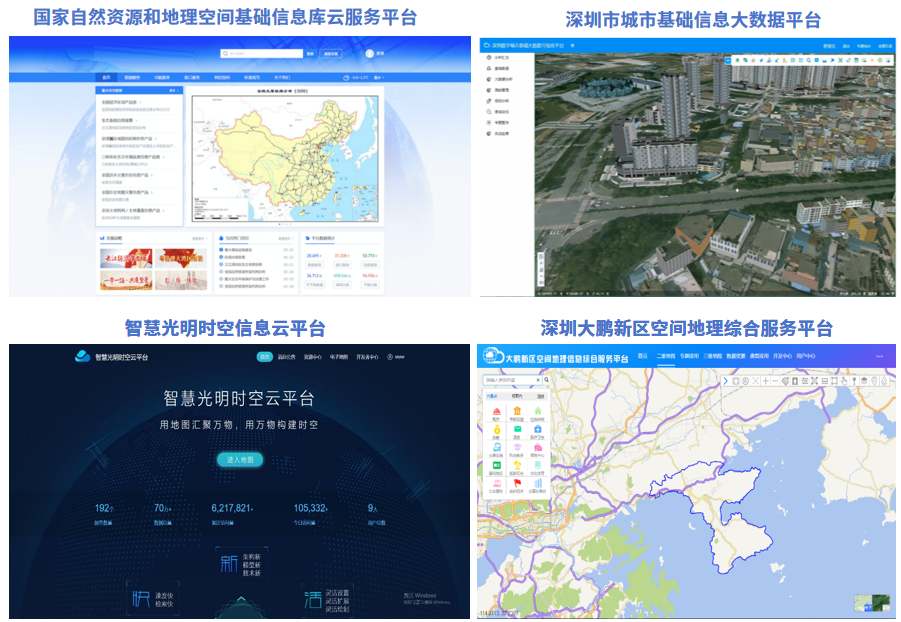
Task: Expand upward chevron at Guangming page bottom
Action: [x=241, y=600]
